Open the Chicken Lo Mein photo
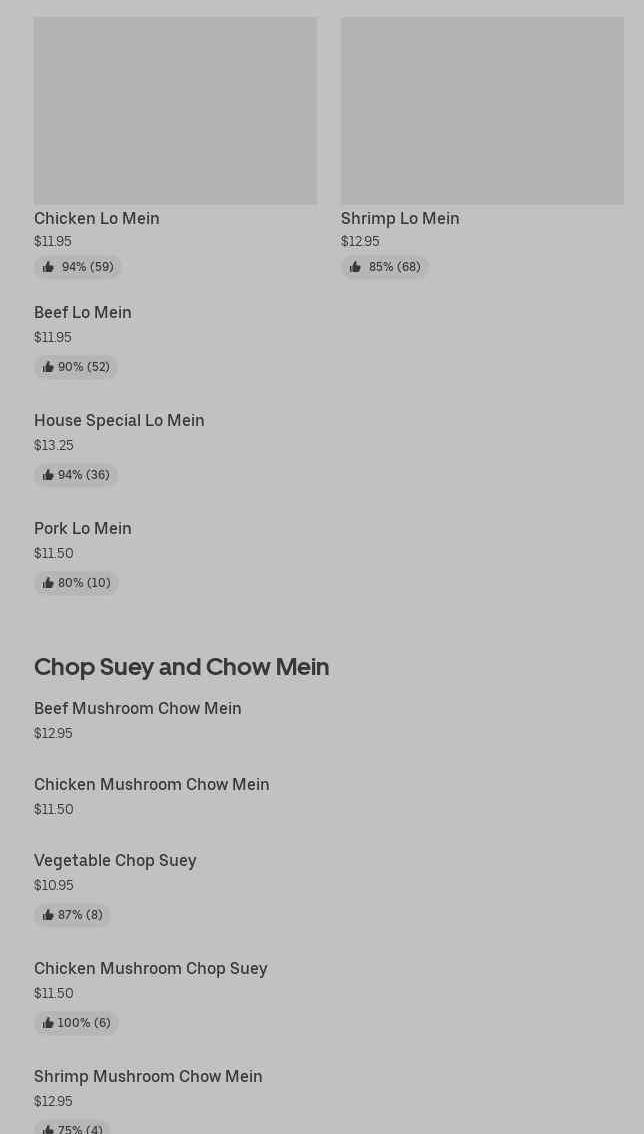Viewport: 644px width, 1134px height. point(175,111)
